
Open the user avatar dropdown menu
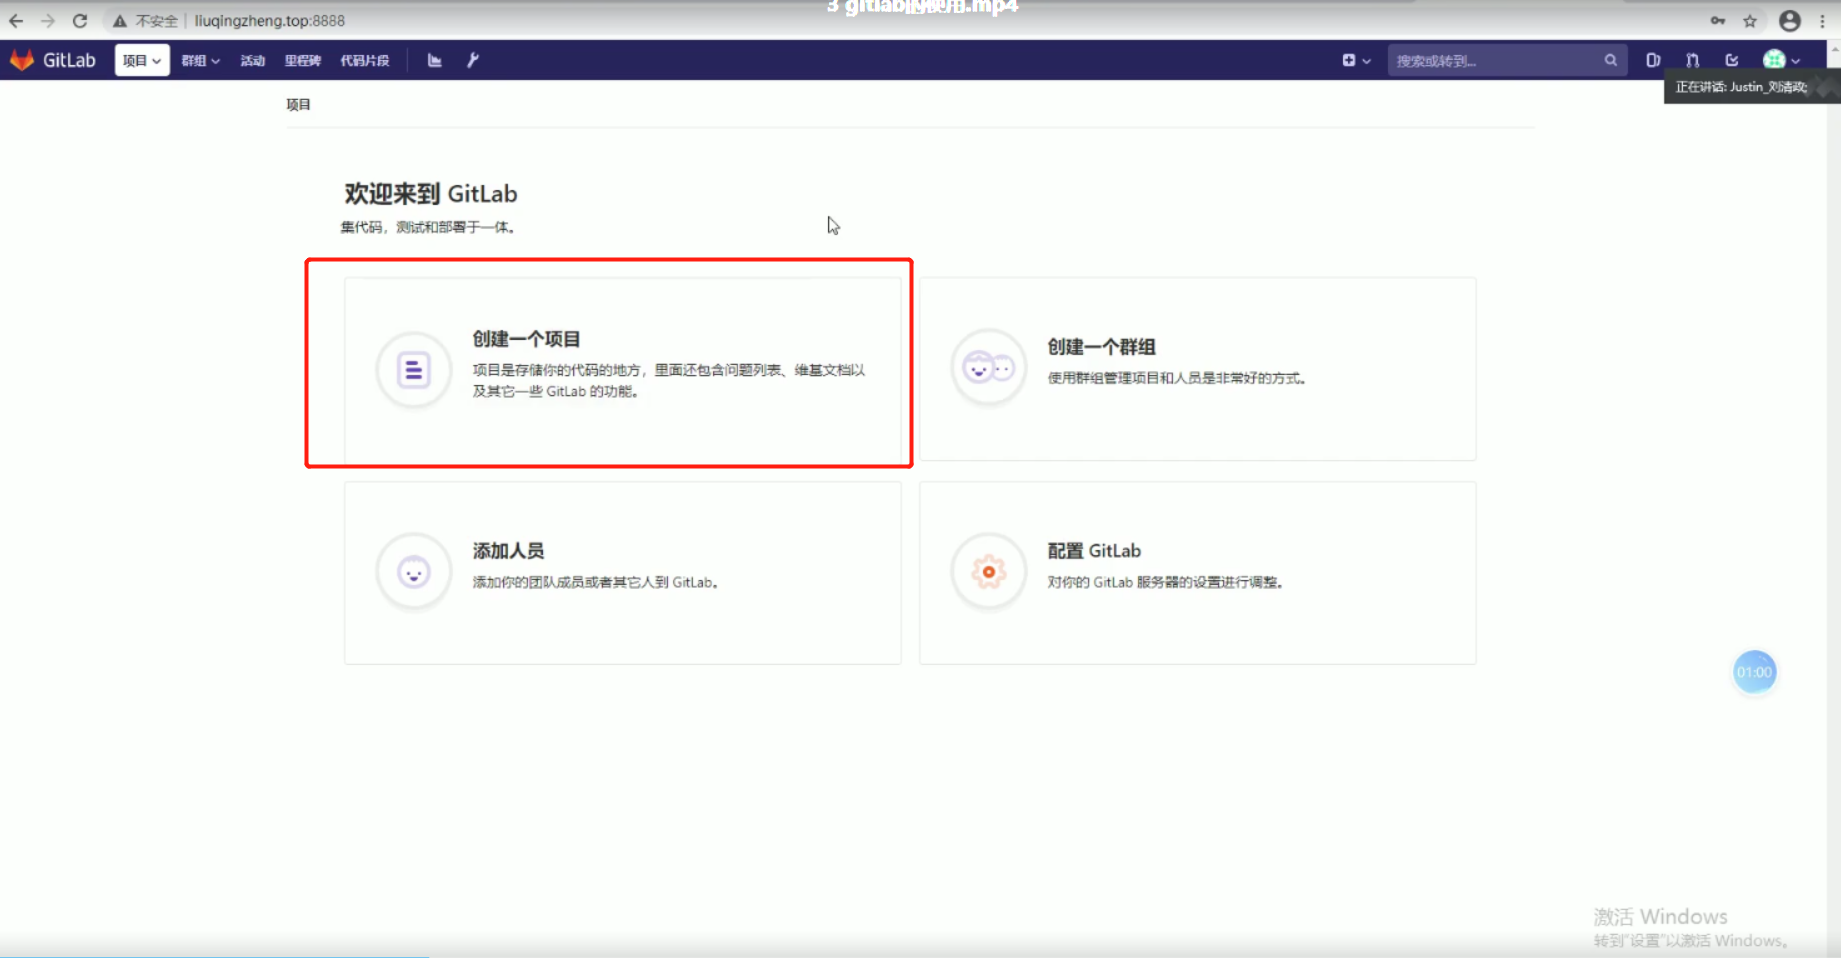click(x=1782, y=60)
